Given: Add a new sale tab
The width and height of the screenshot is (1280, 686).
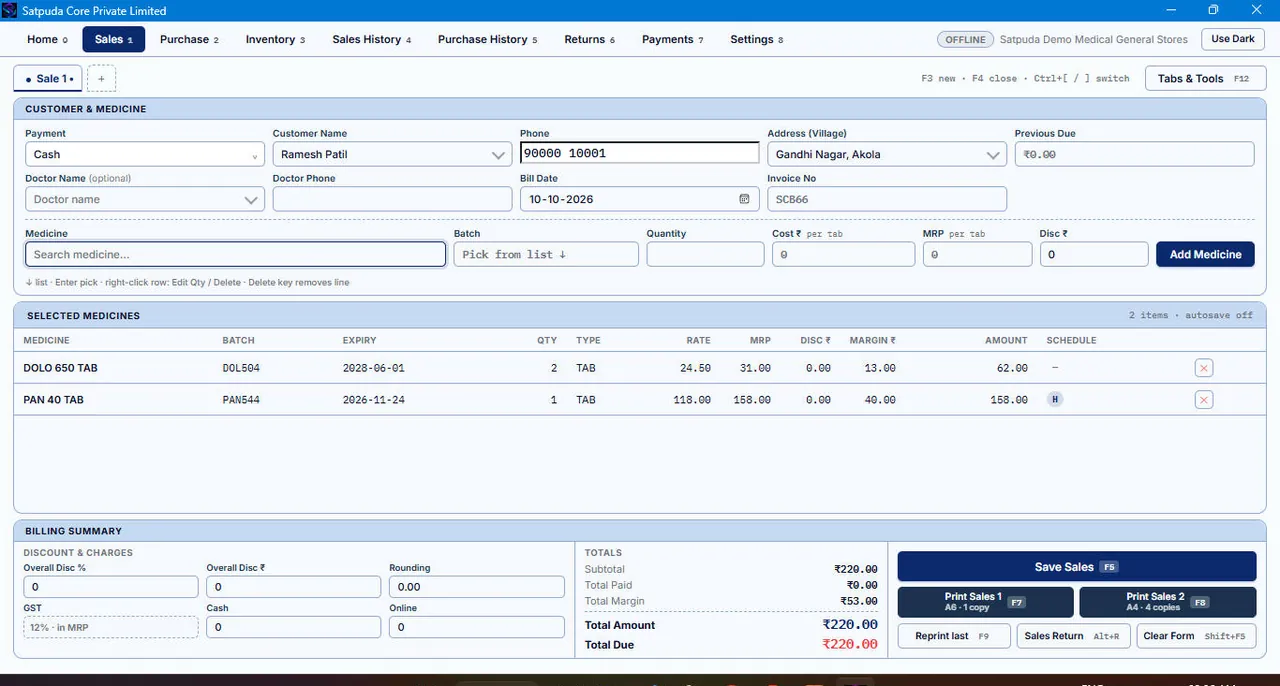Looking at the screenshot, I should click(x=102, y=78).
